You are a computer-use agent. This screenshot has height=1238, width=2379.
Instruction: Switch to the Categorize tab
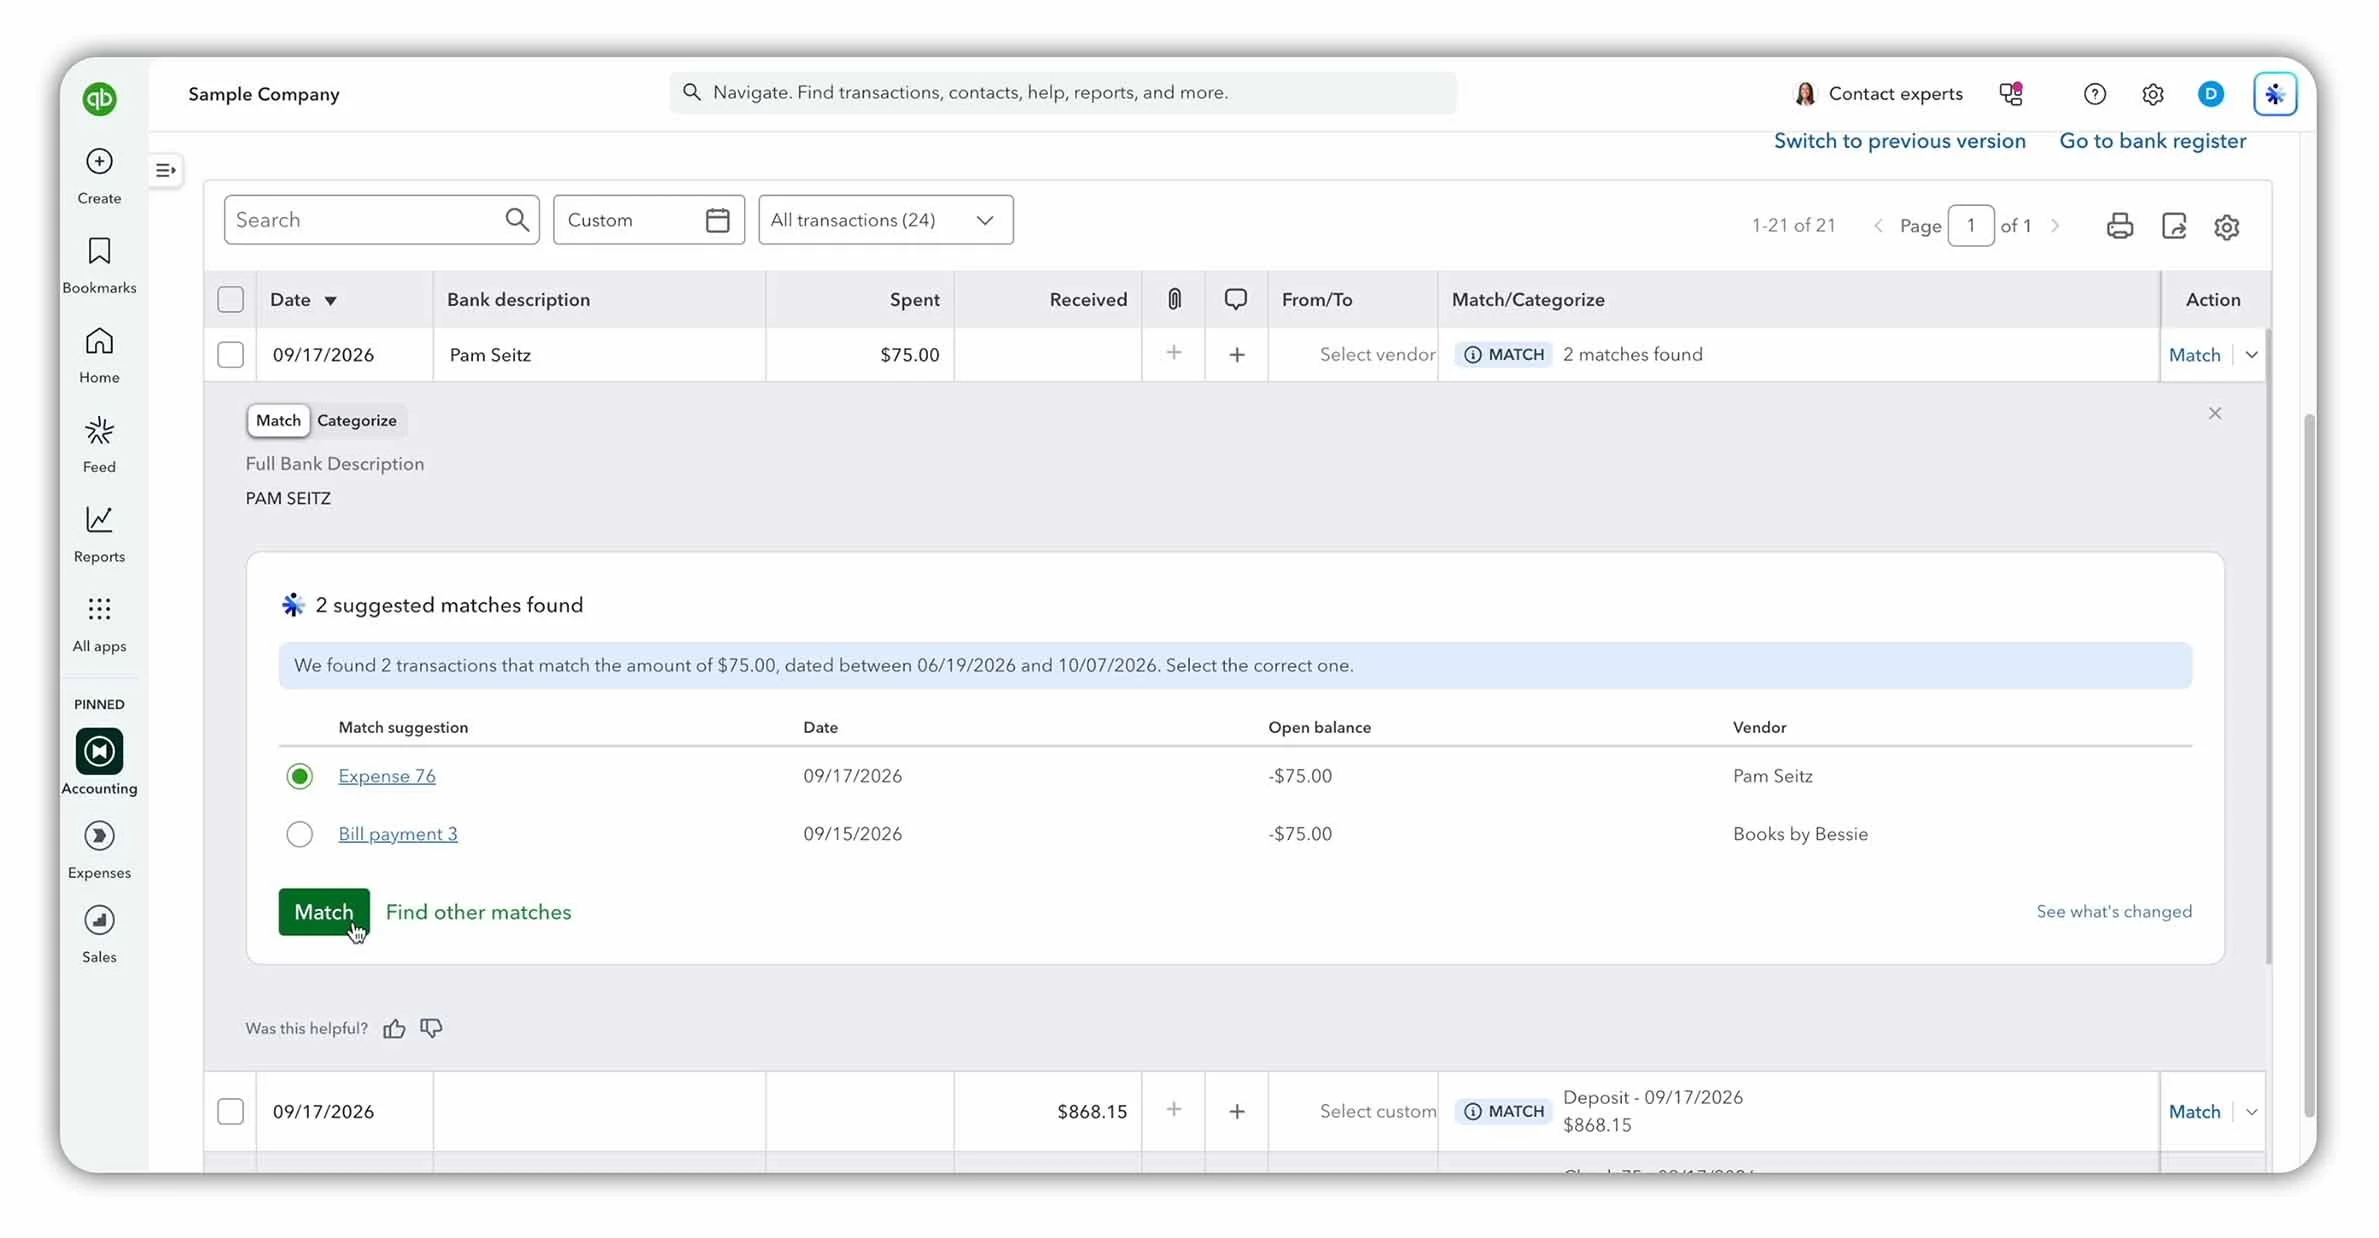[x=357, y=421]
